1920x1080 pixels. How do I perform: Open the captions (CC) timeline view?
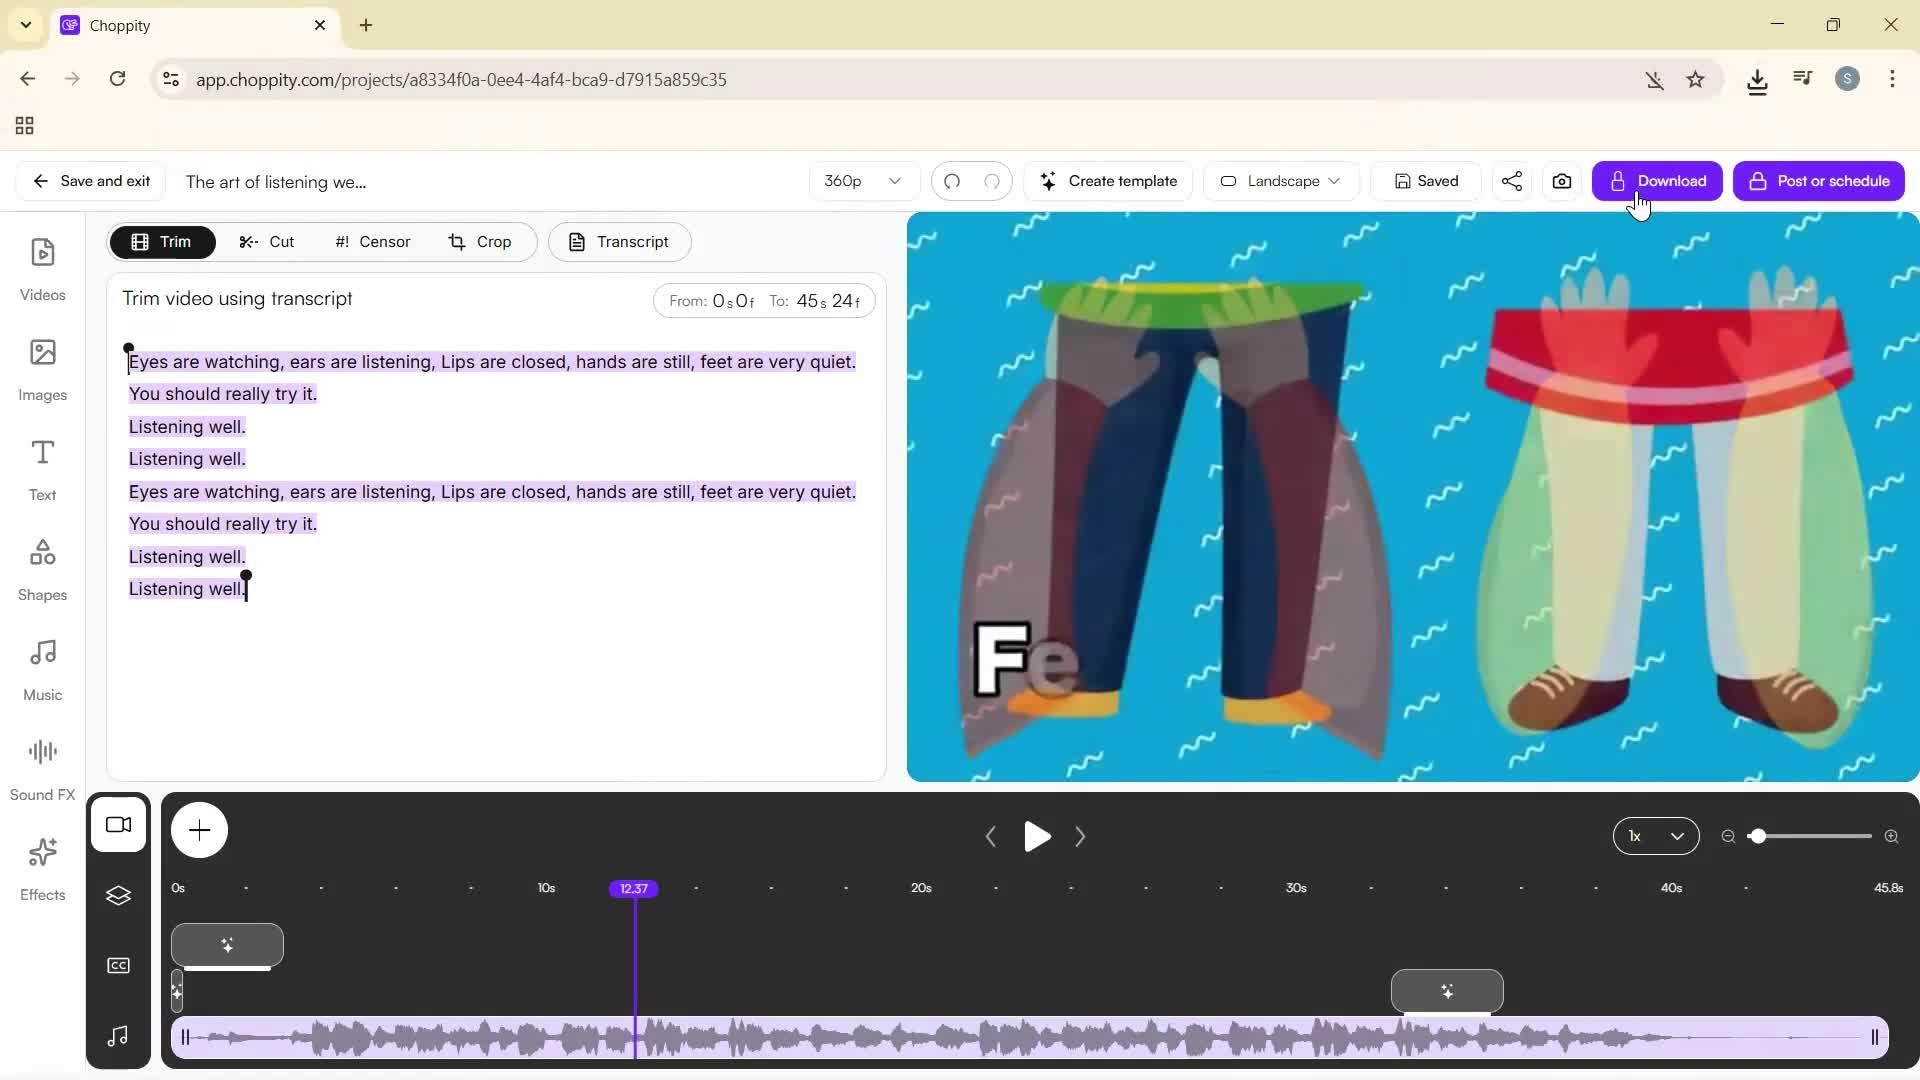(119, 965)
